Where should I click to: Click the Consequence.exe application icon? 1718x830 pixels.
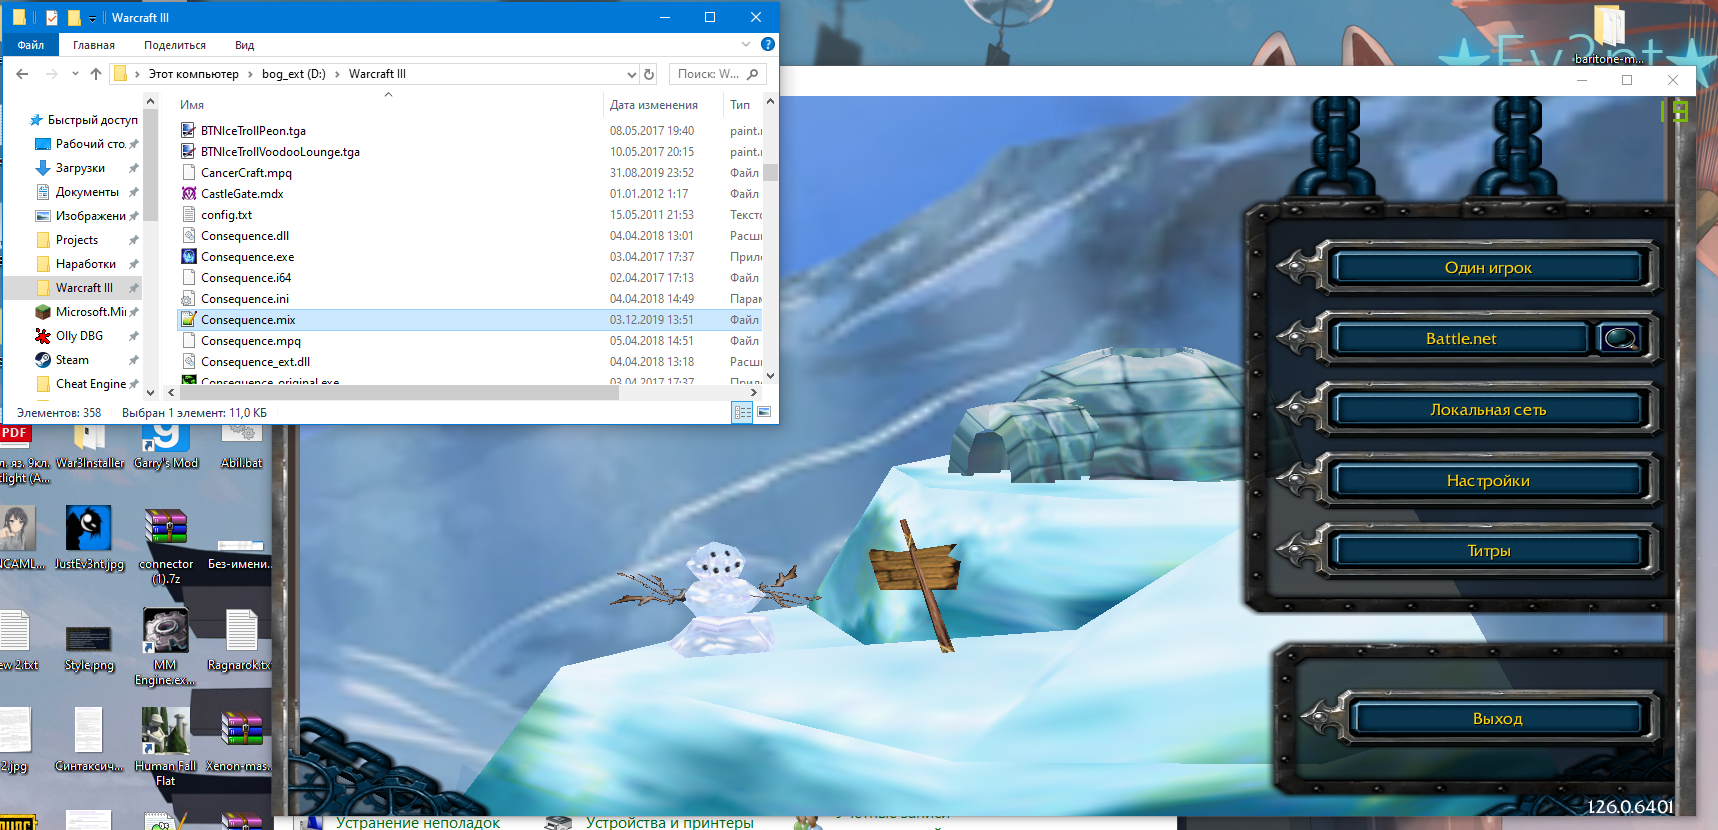tap(188, 257)
